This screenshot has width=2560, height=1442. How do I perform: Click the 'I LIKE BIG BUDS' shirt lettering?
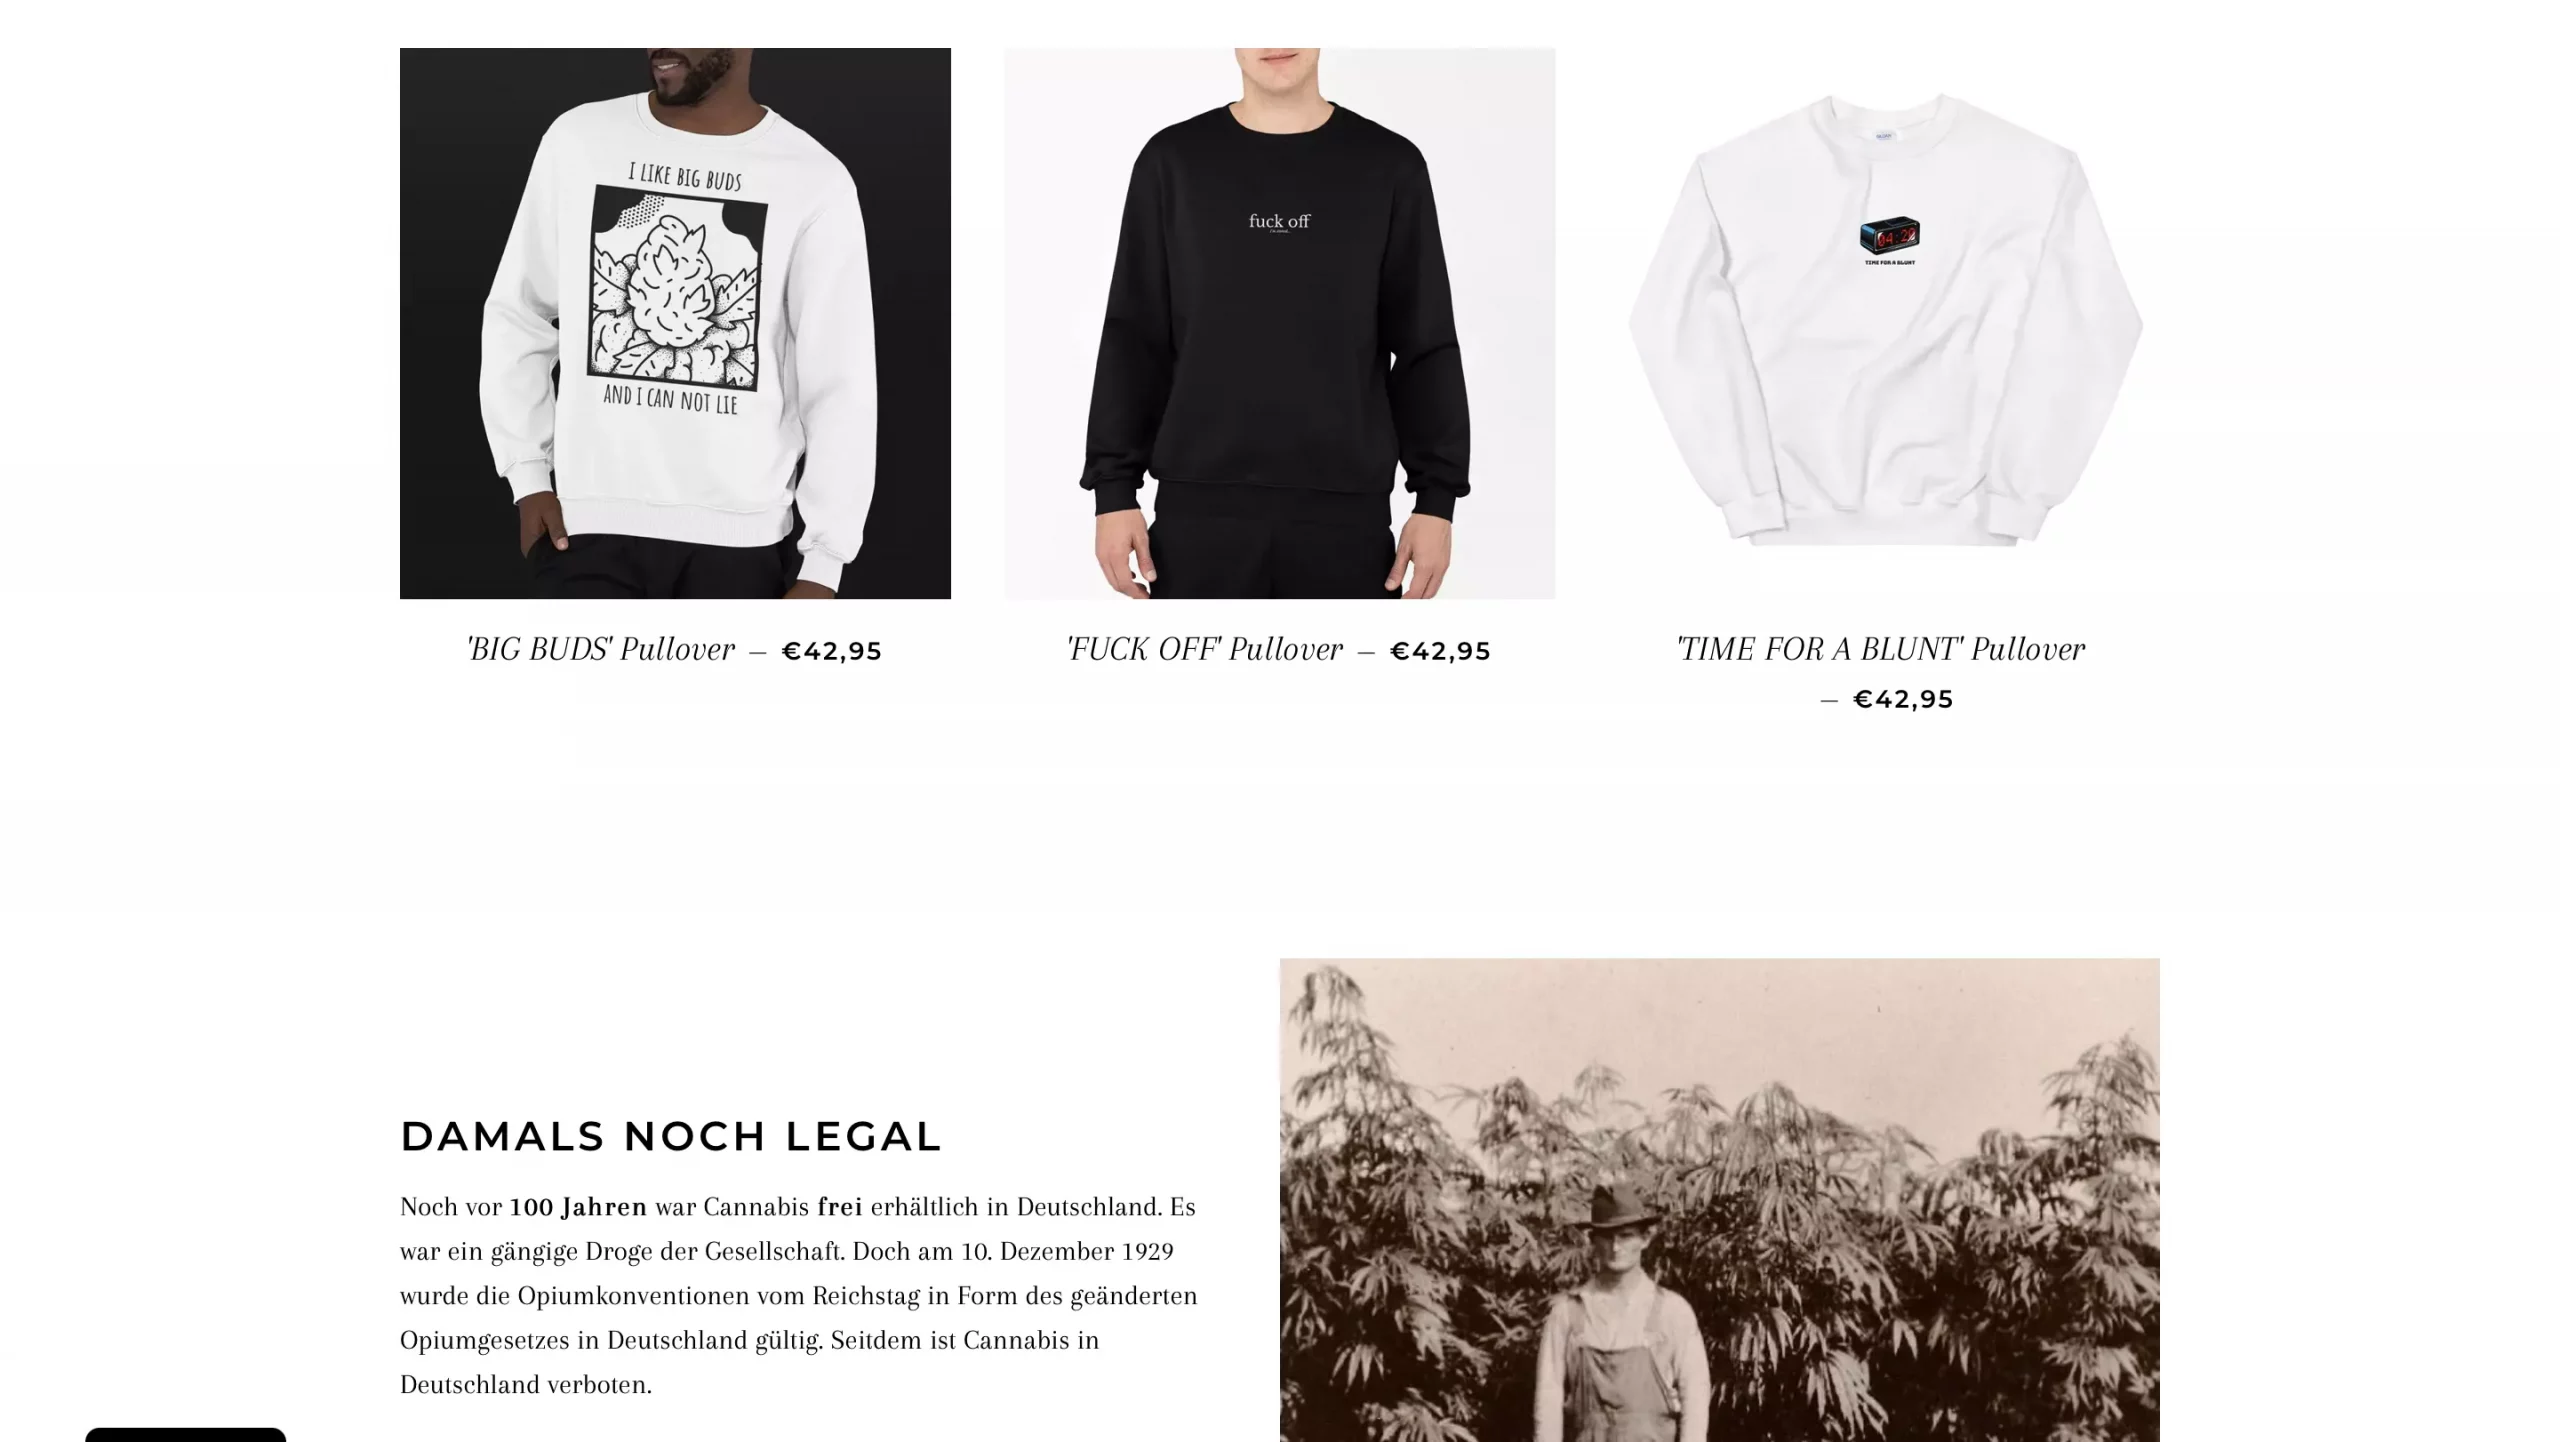(x=685, y=177)
